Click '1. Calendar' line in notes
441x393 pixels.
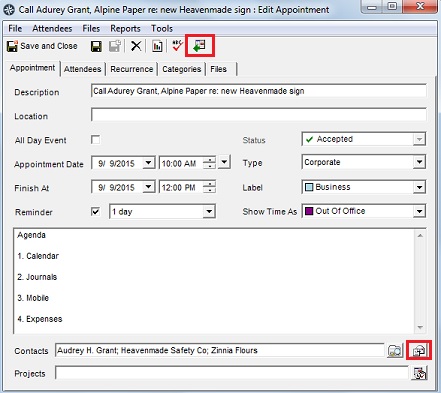[38, 256]
